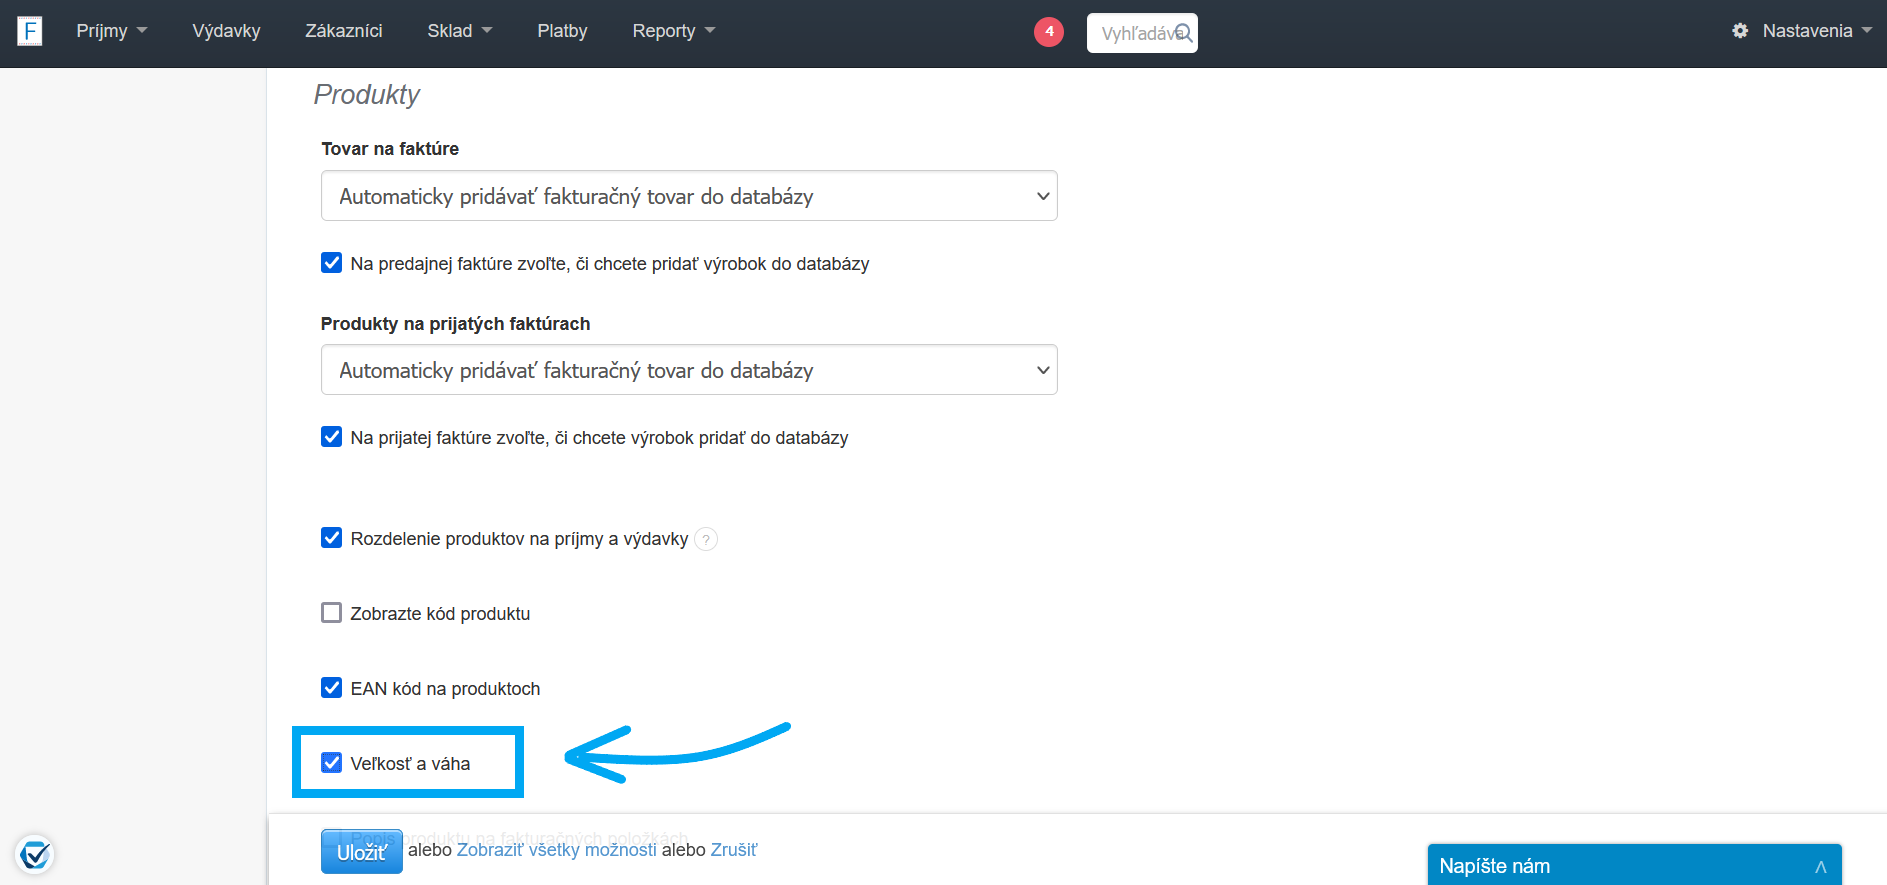Click the Nastavenia gear icon
This screenshot has height=885, width=1887.
[x=1740, y=31]
